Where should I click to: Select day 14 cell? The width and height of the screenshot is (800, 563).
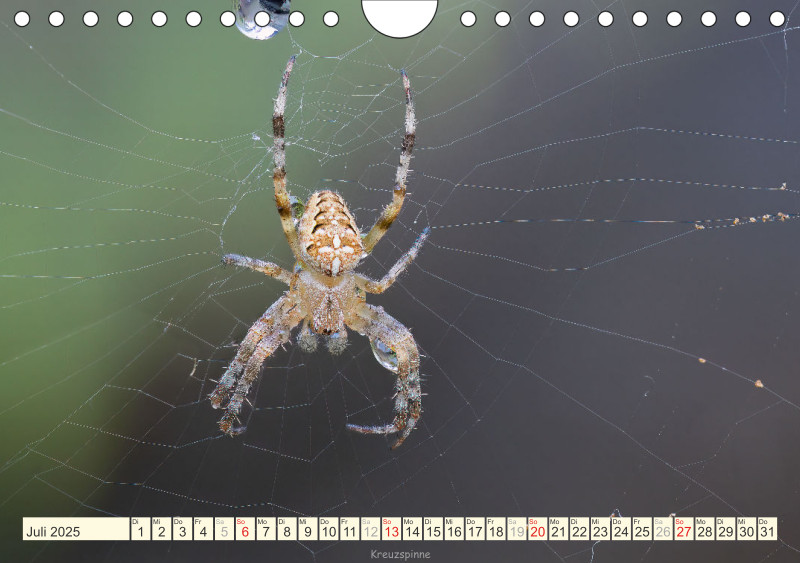click(x=412, y=529)
